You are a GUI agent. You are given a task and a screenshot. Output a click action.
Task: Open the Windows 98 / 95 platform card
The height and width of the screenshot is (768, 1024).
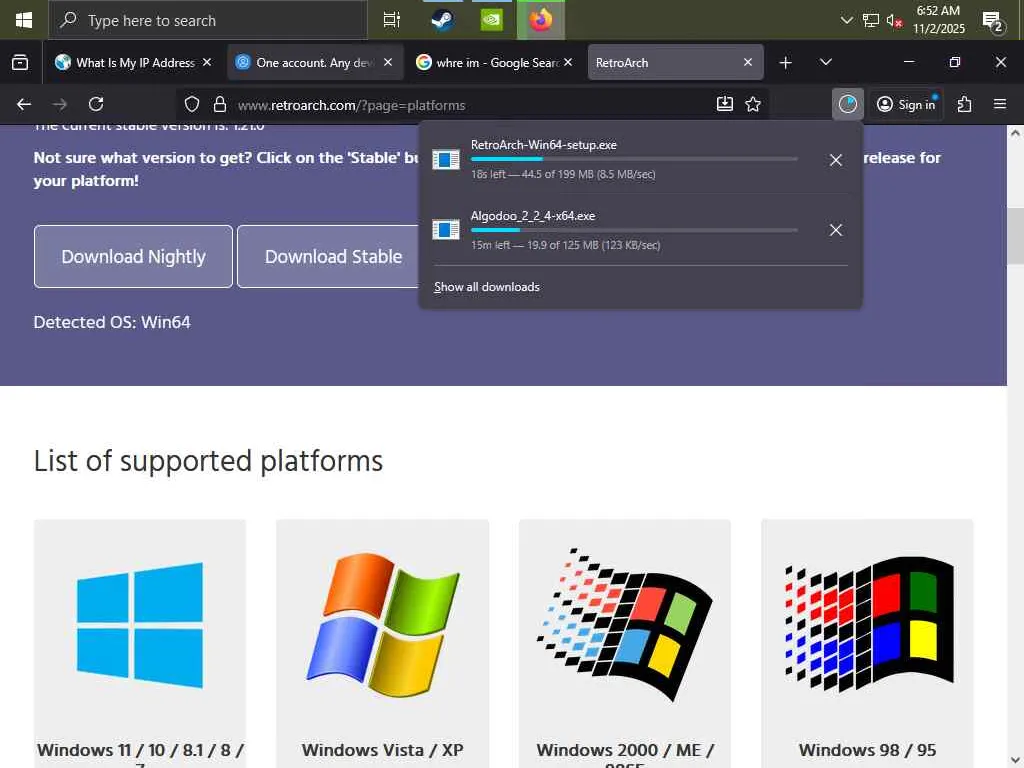867,643
